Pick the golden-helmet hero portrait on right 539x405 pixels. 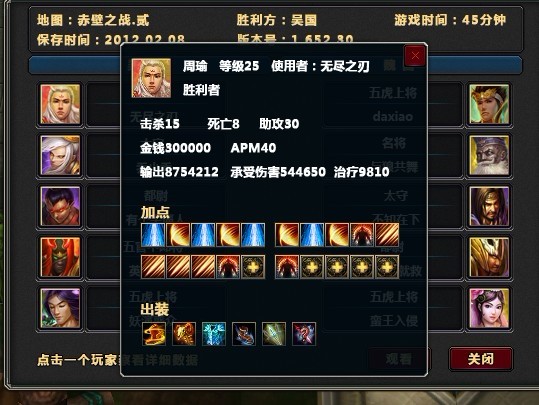(x=489, y=257)
